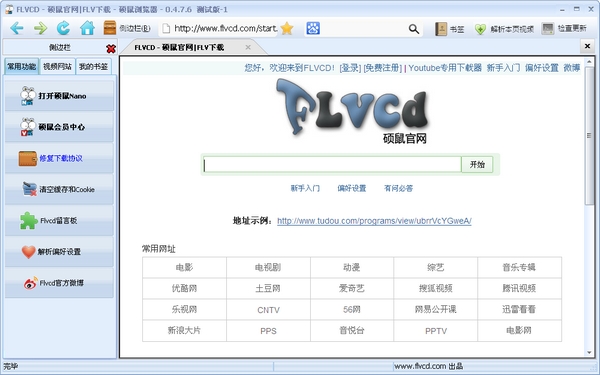
Task: Click 解析本页视频 parse video button
Action: point(504,29)
